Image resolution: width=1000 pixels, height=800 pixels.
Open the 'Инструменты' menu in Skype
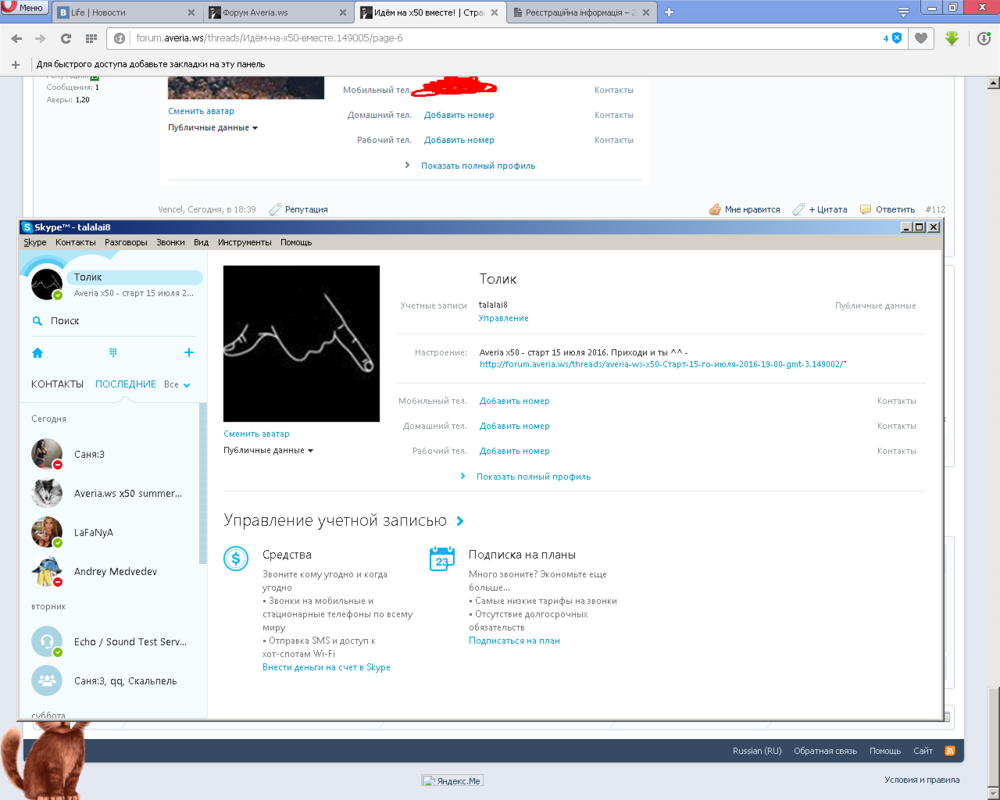coord(244,242)
